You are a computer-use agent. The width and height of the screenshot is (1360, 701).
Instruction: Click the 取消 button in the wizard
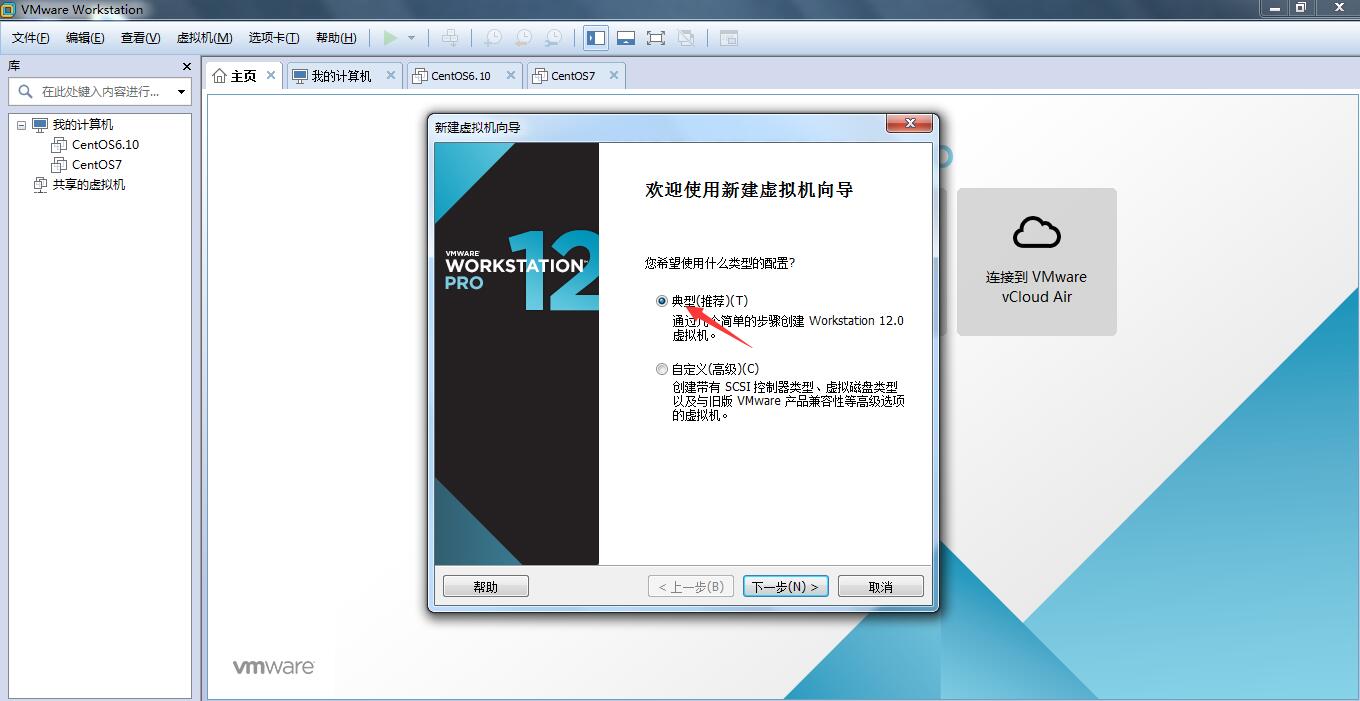click(881, 587)
